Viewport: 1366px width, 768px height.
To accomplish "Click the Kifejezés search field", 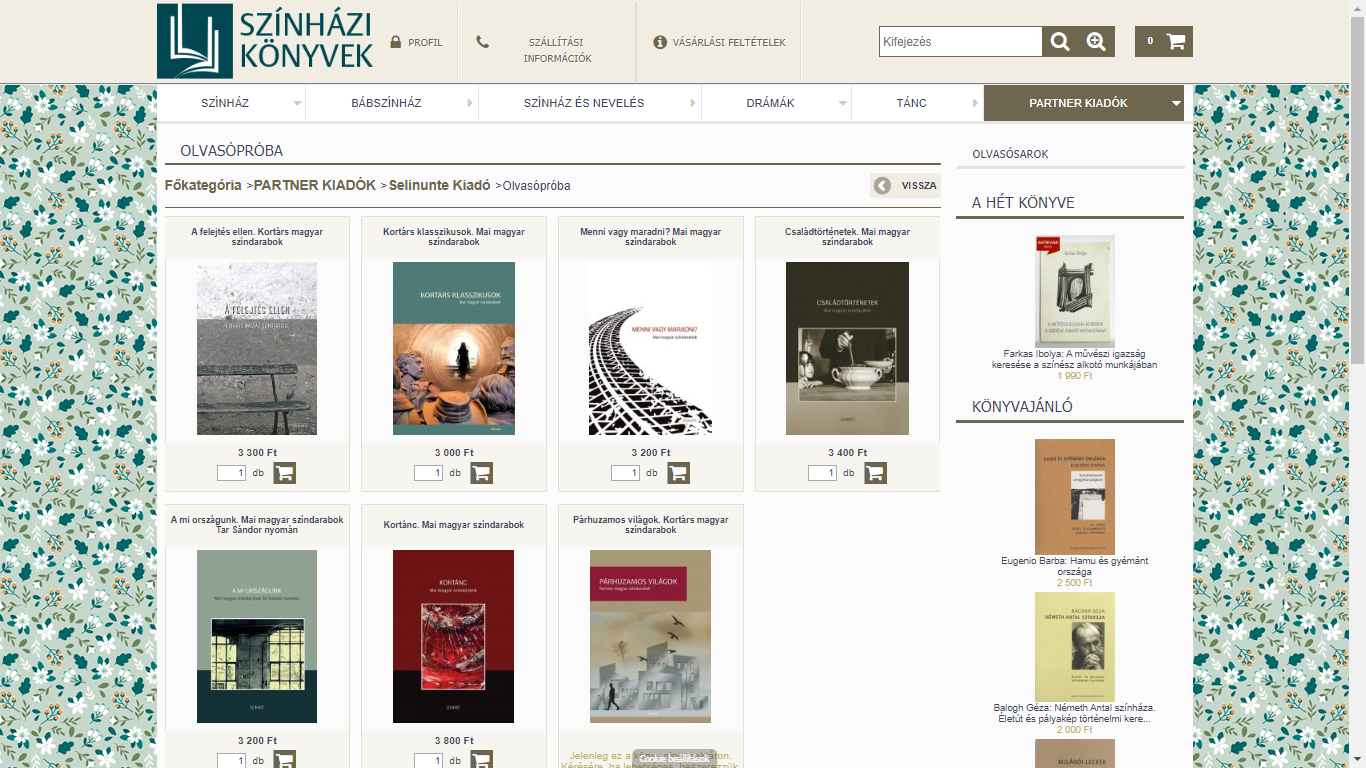I will coord(961,41).
